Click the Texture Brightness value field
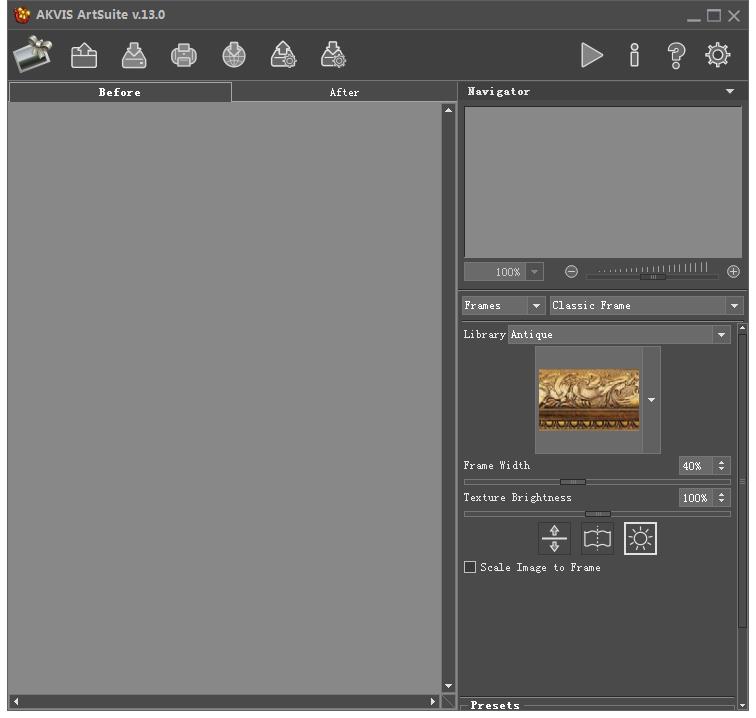This screenshot has width=756, height=718. pos(695,498)
